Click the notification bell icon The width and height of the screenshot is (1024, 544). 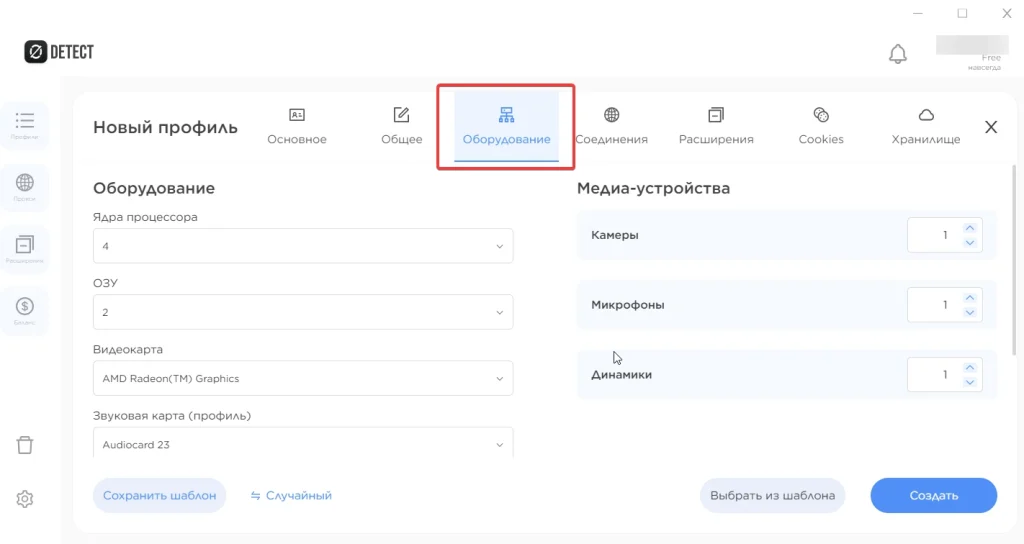[x=898, y=54]
